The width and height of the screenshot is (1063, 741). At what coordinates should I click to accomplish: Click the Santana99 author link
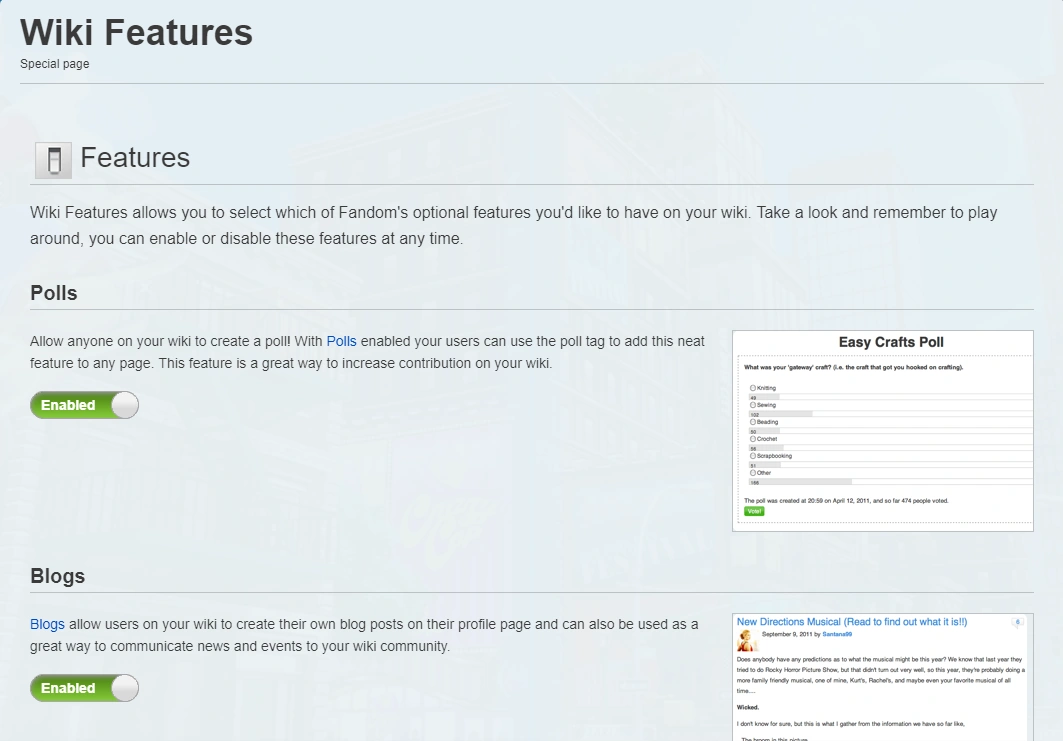coord(837,634)
